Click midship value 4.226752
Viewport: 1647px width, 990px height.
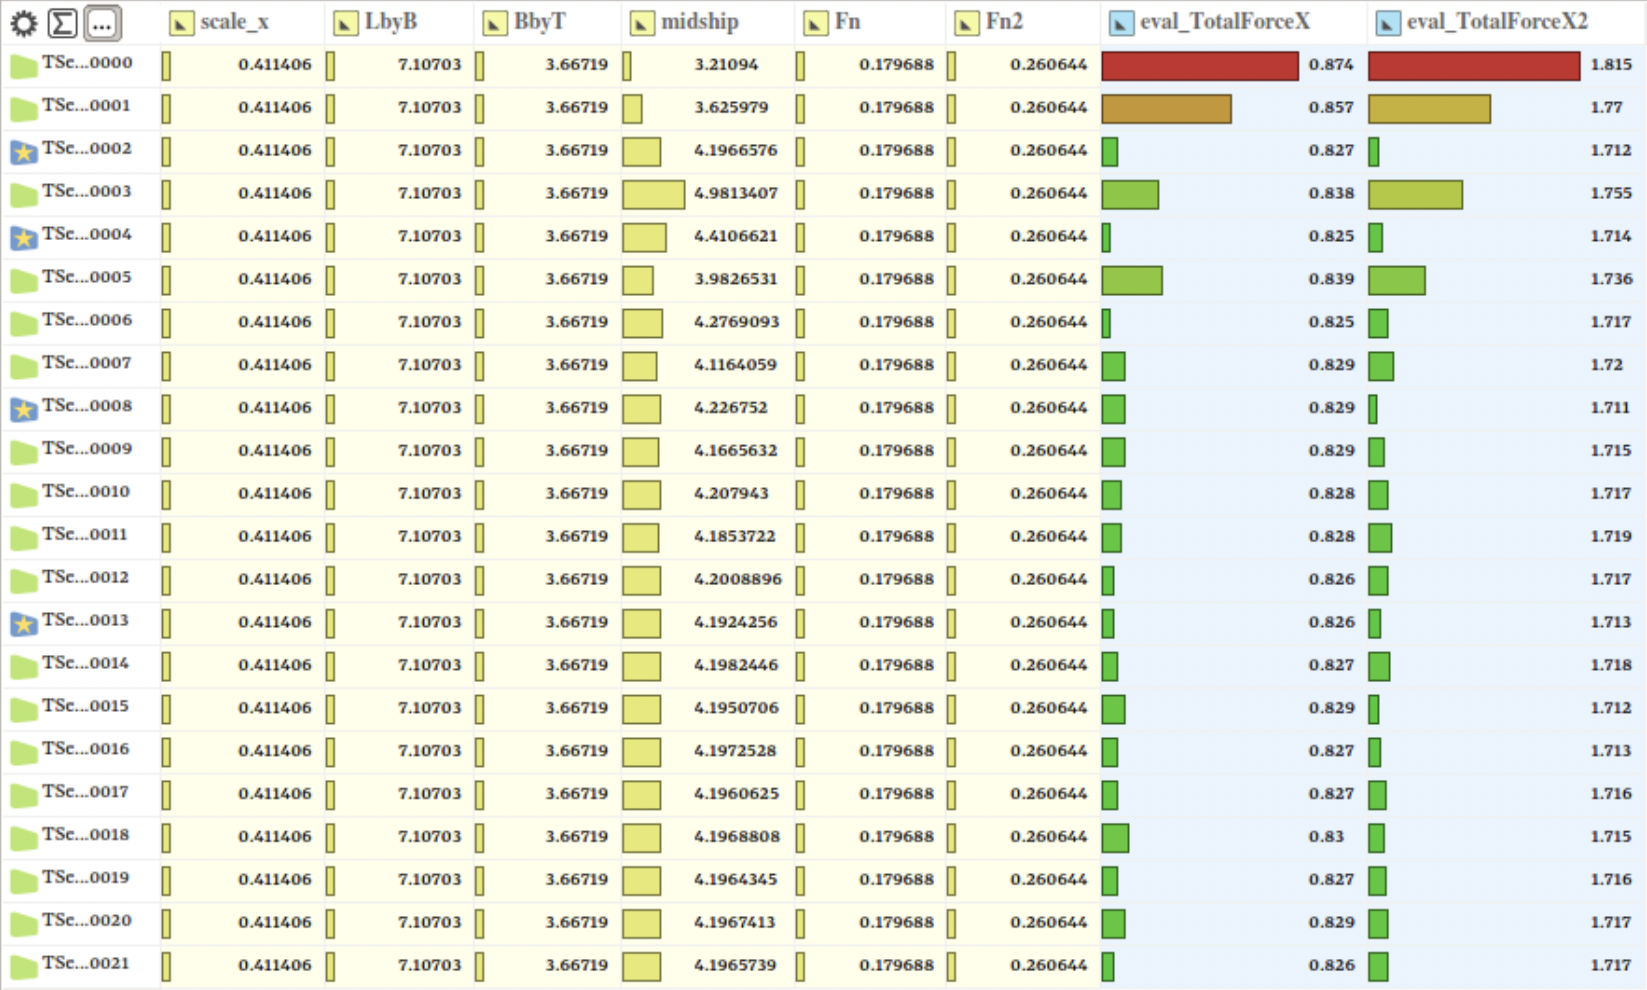click(731, 408)
